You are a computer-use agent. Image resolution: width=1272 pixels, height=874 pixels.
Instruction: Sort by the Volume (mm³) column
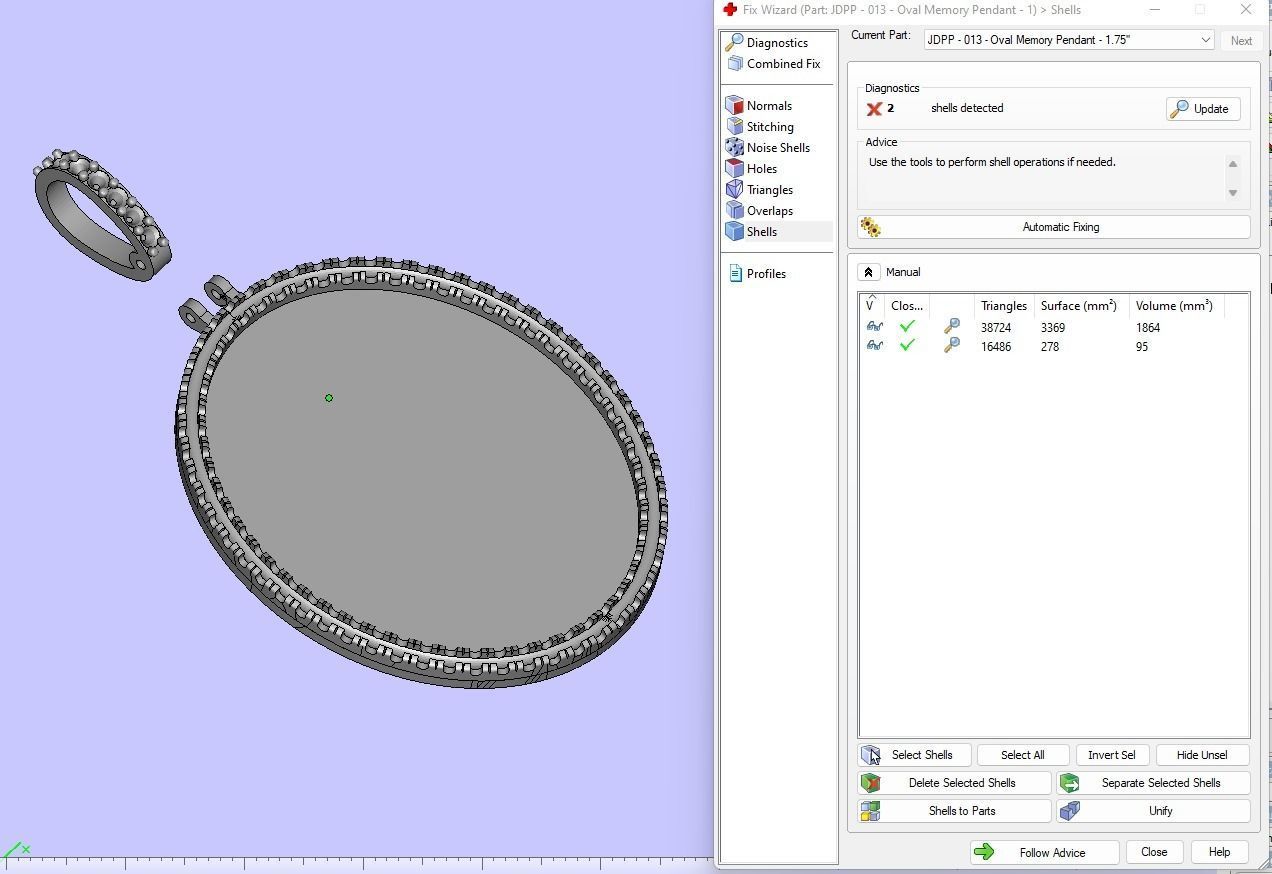(x=1174, y=306)
